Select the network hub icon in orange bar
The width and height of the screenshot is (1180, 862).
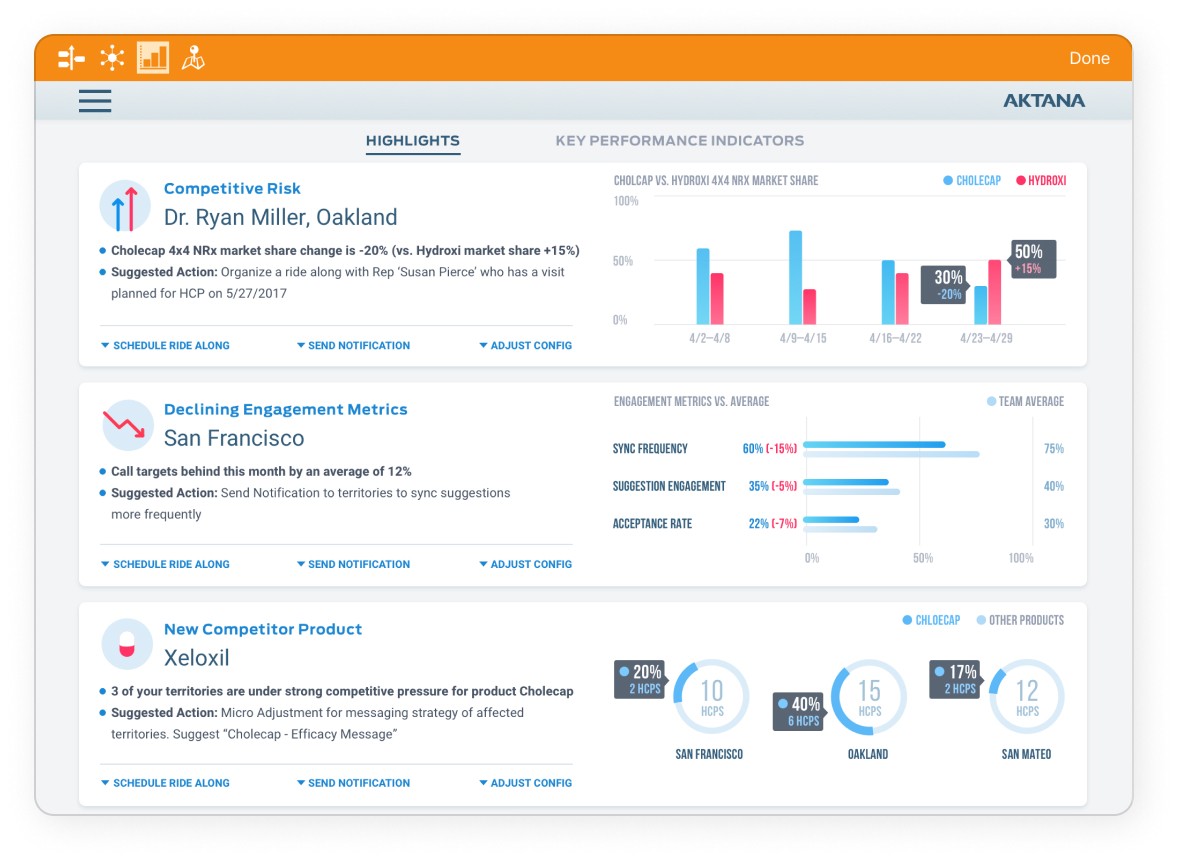coord(112,58)
